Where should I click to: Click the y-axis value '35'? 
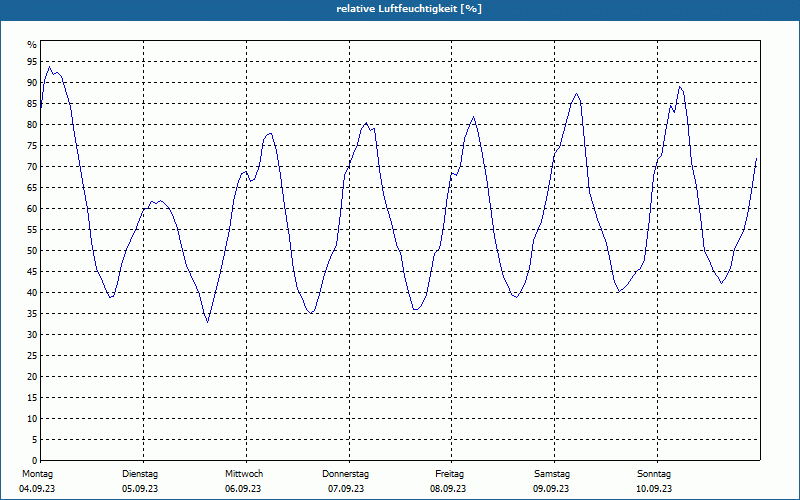[32, 314]
